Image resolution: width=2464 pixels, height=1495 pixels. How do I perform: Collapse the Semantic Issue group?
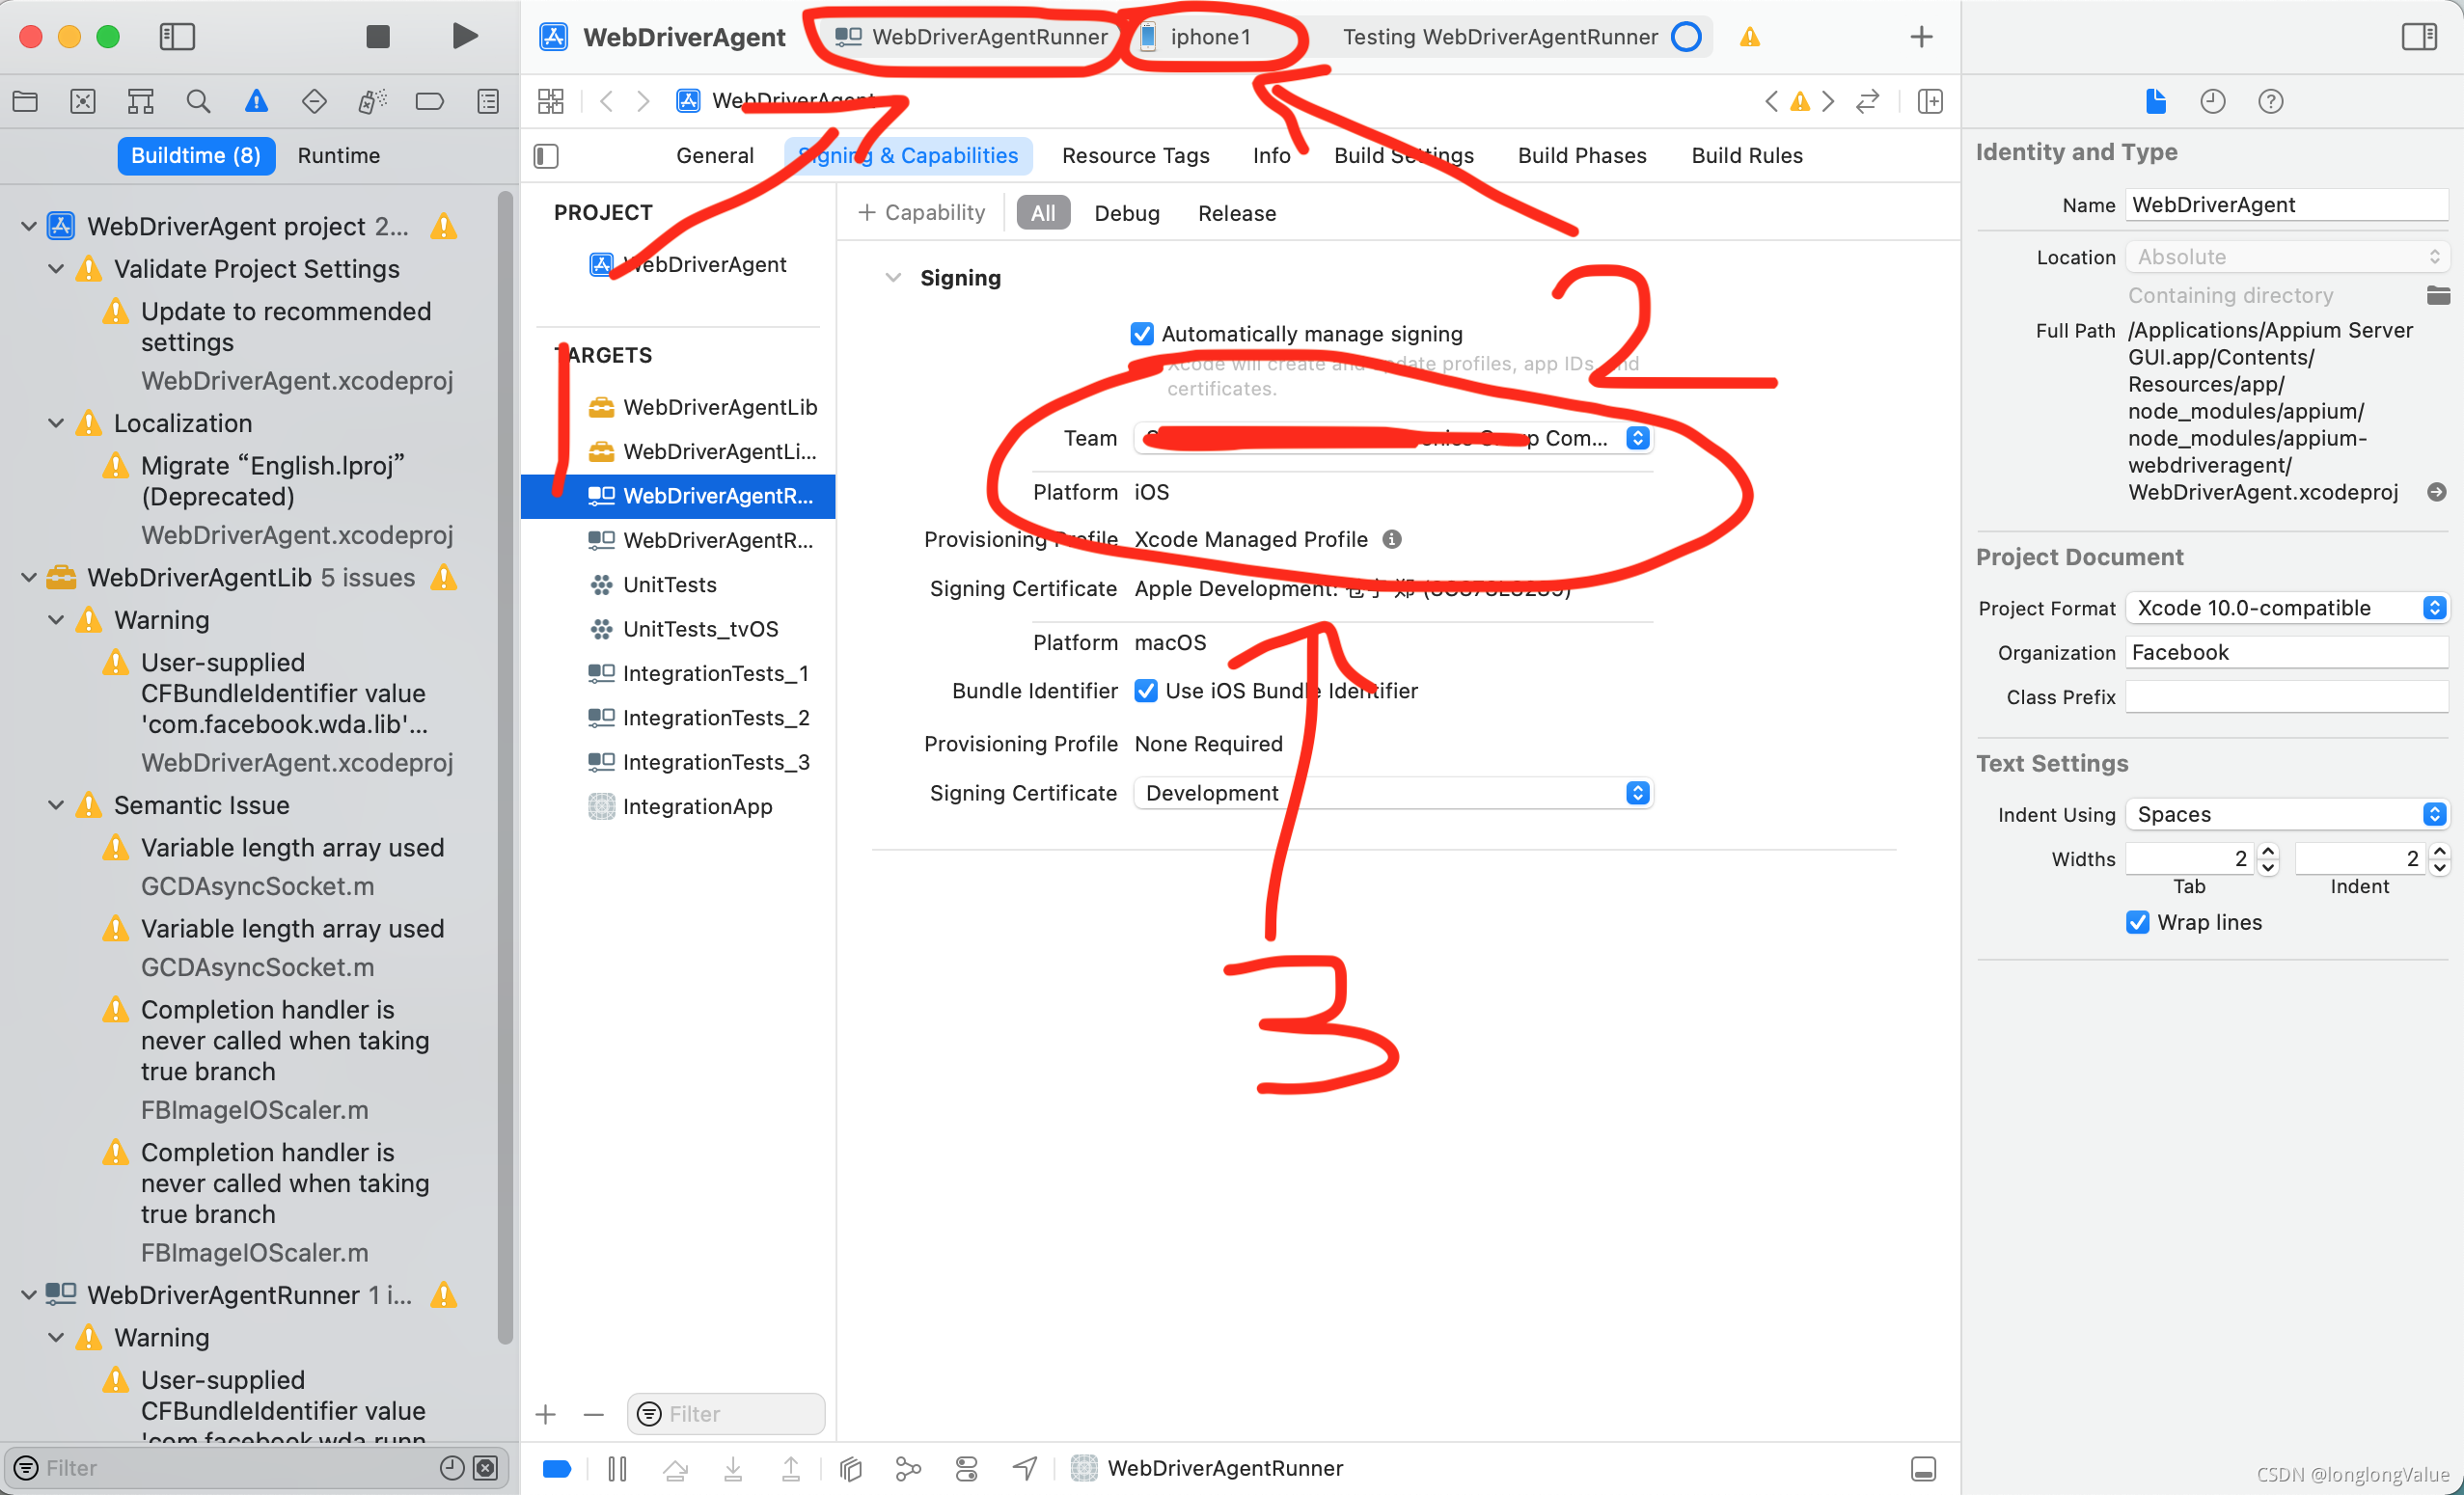57,805
